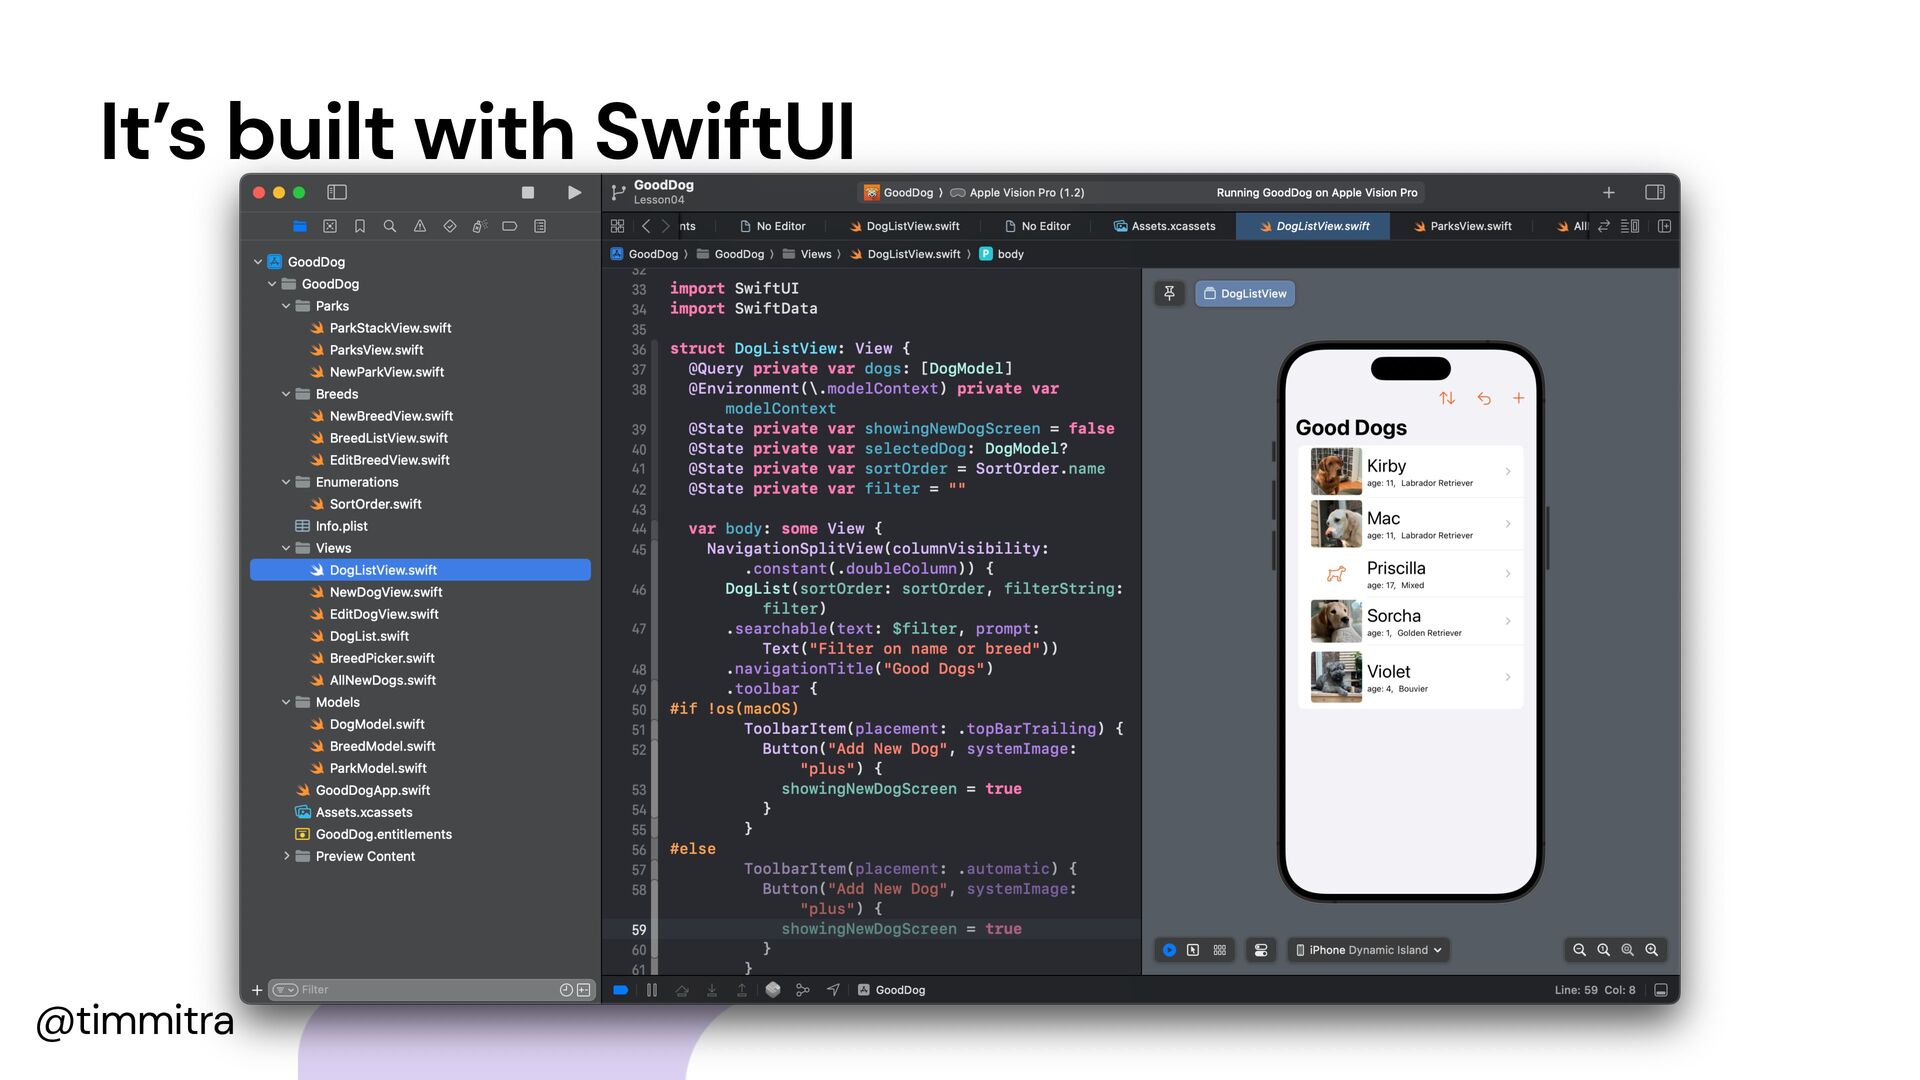Expand the Preview Content folder

[x=286, y=856]
